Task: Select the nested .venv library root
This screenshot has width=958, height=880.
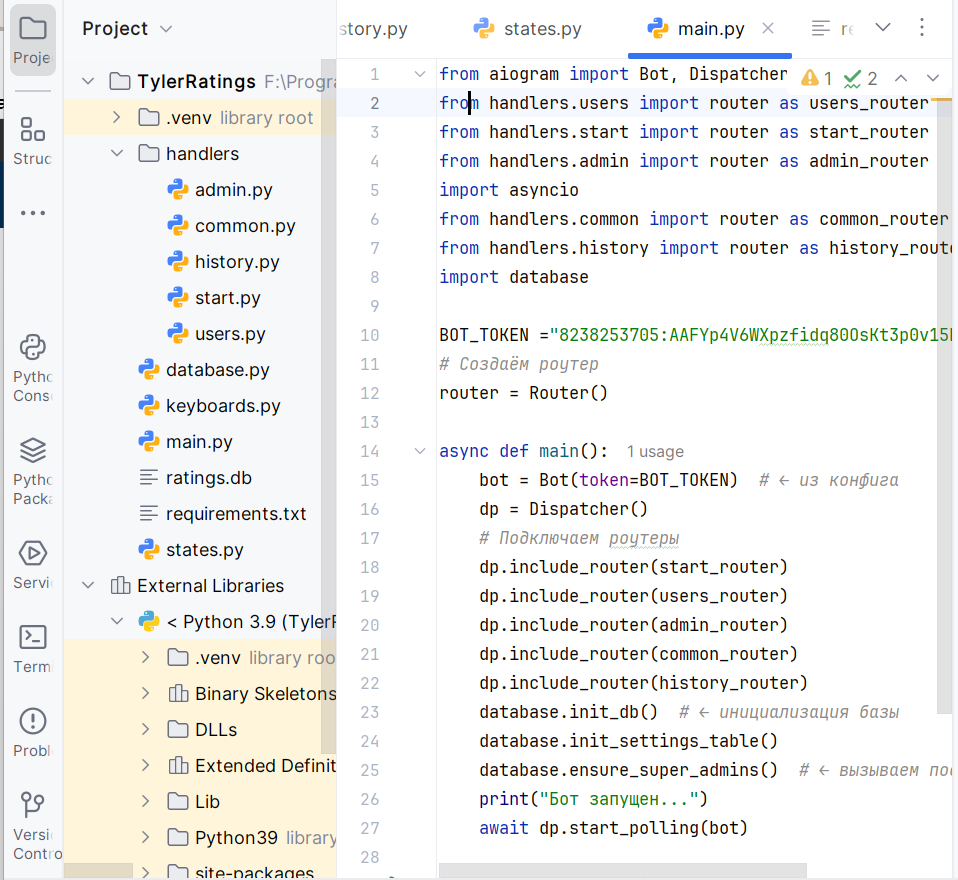Action: coord(250,658)
